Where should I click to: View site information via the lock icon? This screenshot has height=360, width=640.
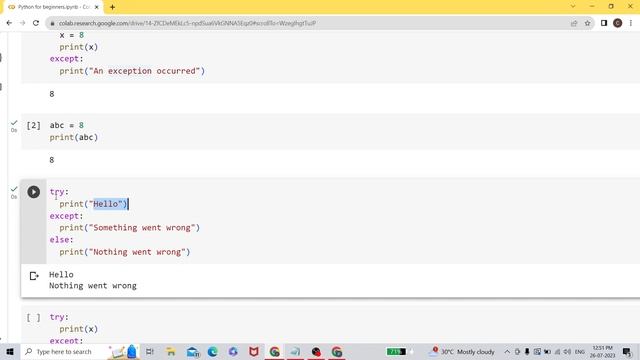click(x=52, y=23)
